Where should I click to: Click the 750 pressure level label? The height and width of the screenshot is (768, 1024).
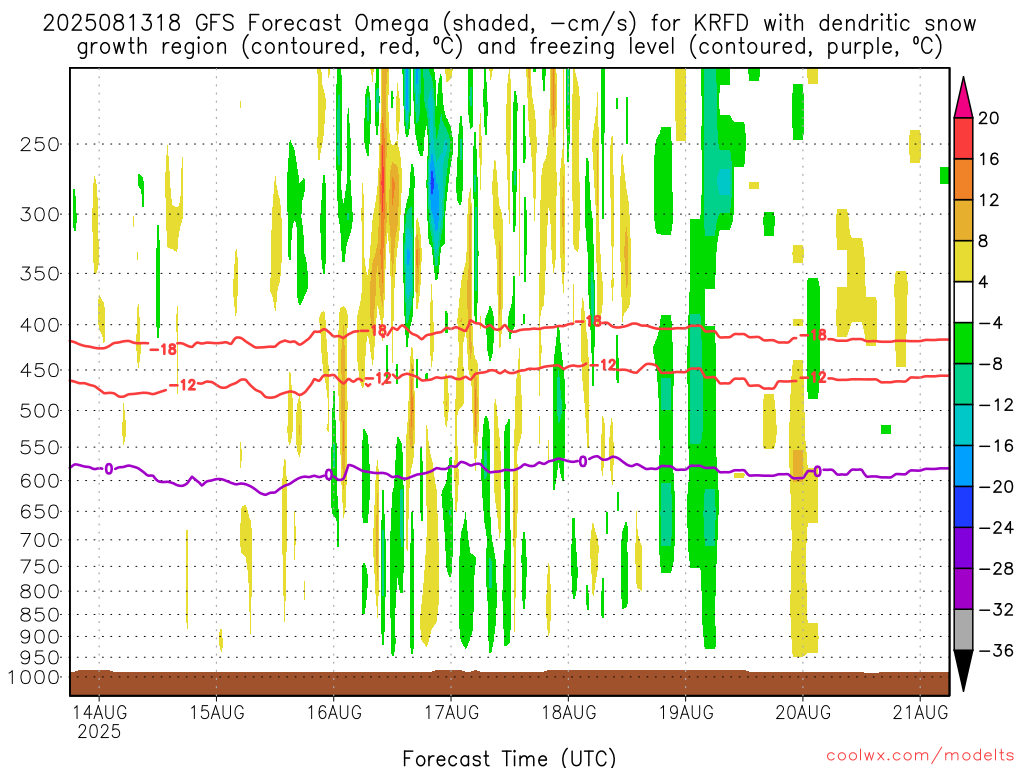coord(40,567)
